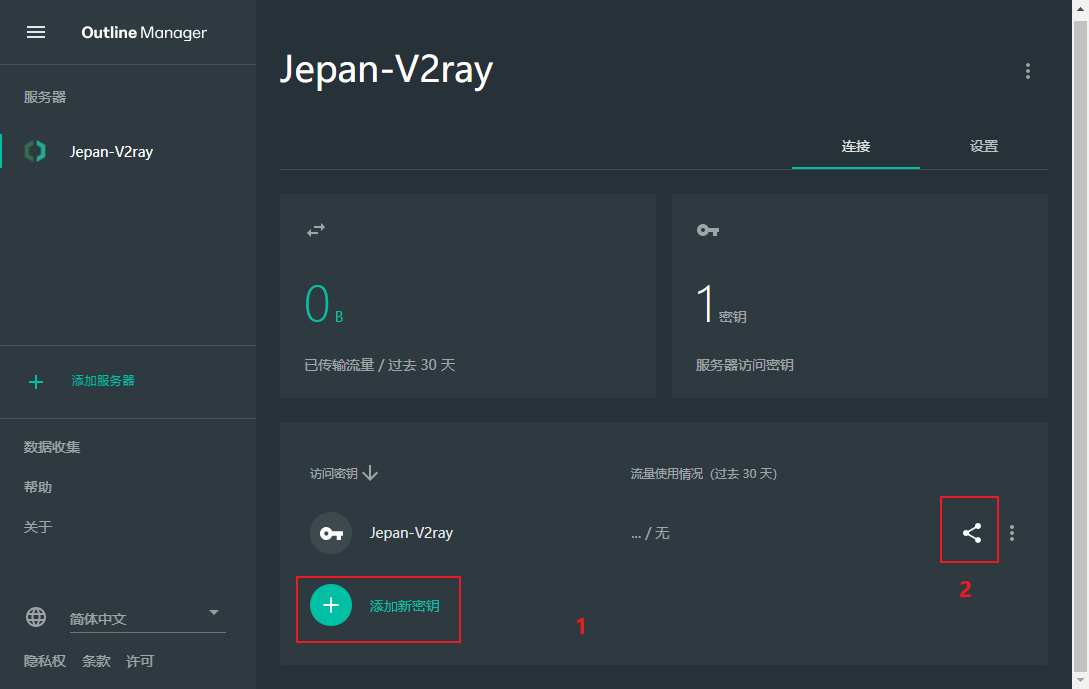Click the 添加新密钥 label
The width and height of the screenshot is (1089, 689).
[x=404, y=606]
